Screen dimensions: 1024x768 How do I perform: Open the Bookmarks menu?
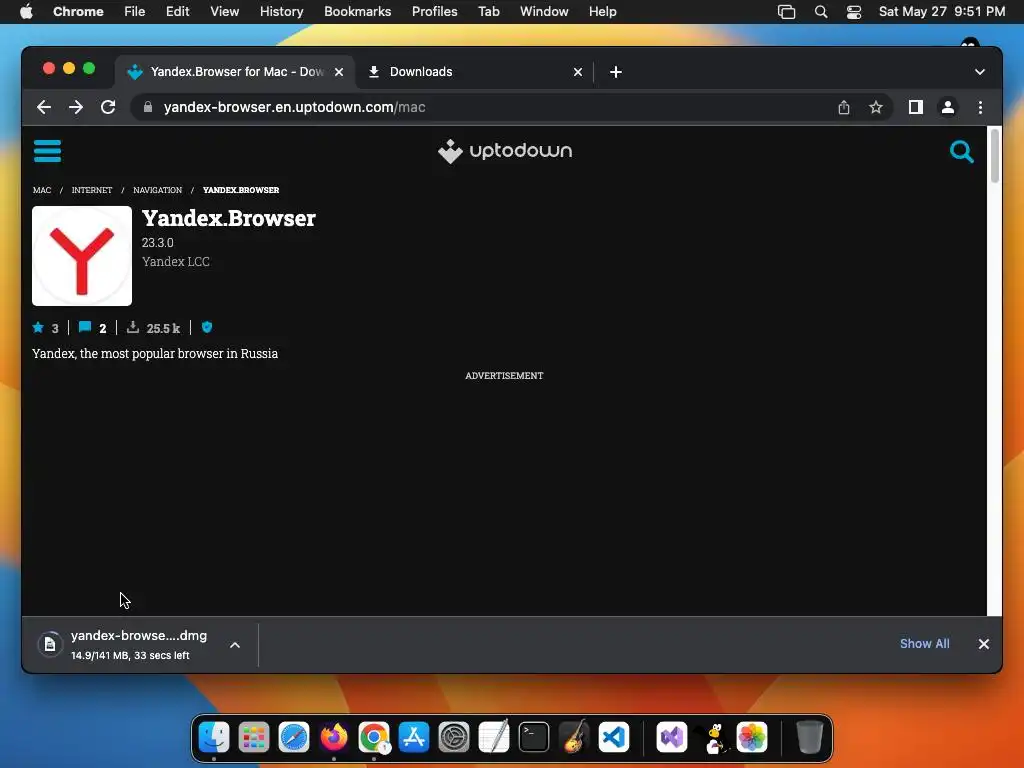pyautogui.click(x=357, y=12)
